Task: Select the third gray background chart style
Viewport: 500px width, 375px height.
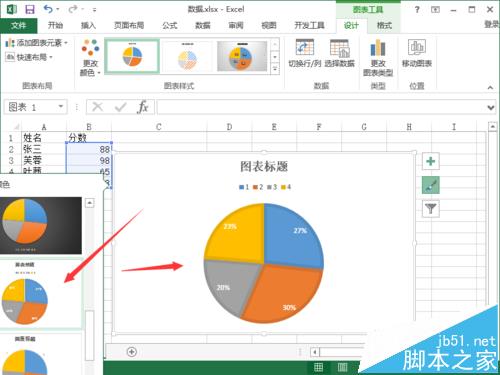Action: 242,56
